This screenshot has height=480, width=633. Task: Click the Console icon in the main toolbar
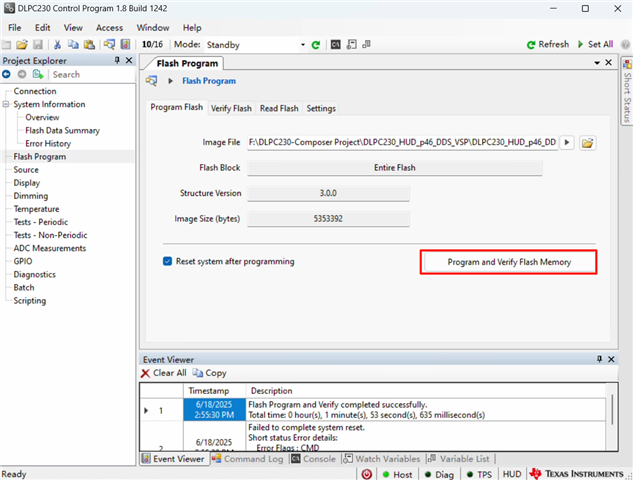(335, 44)
